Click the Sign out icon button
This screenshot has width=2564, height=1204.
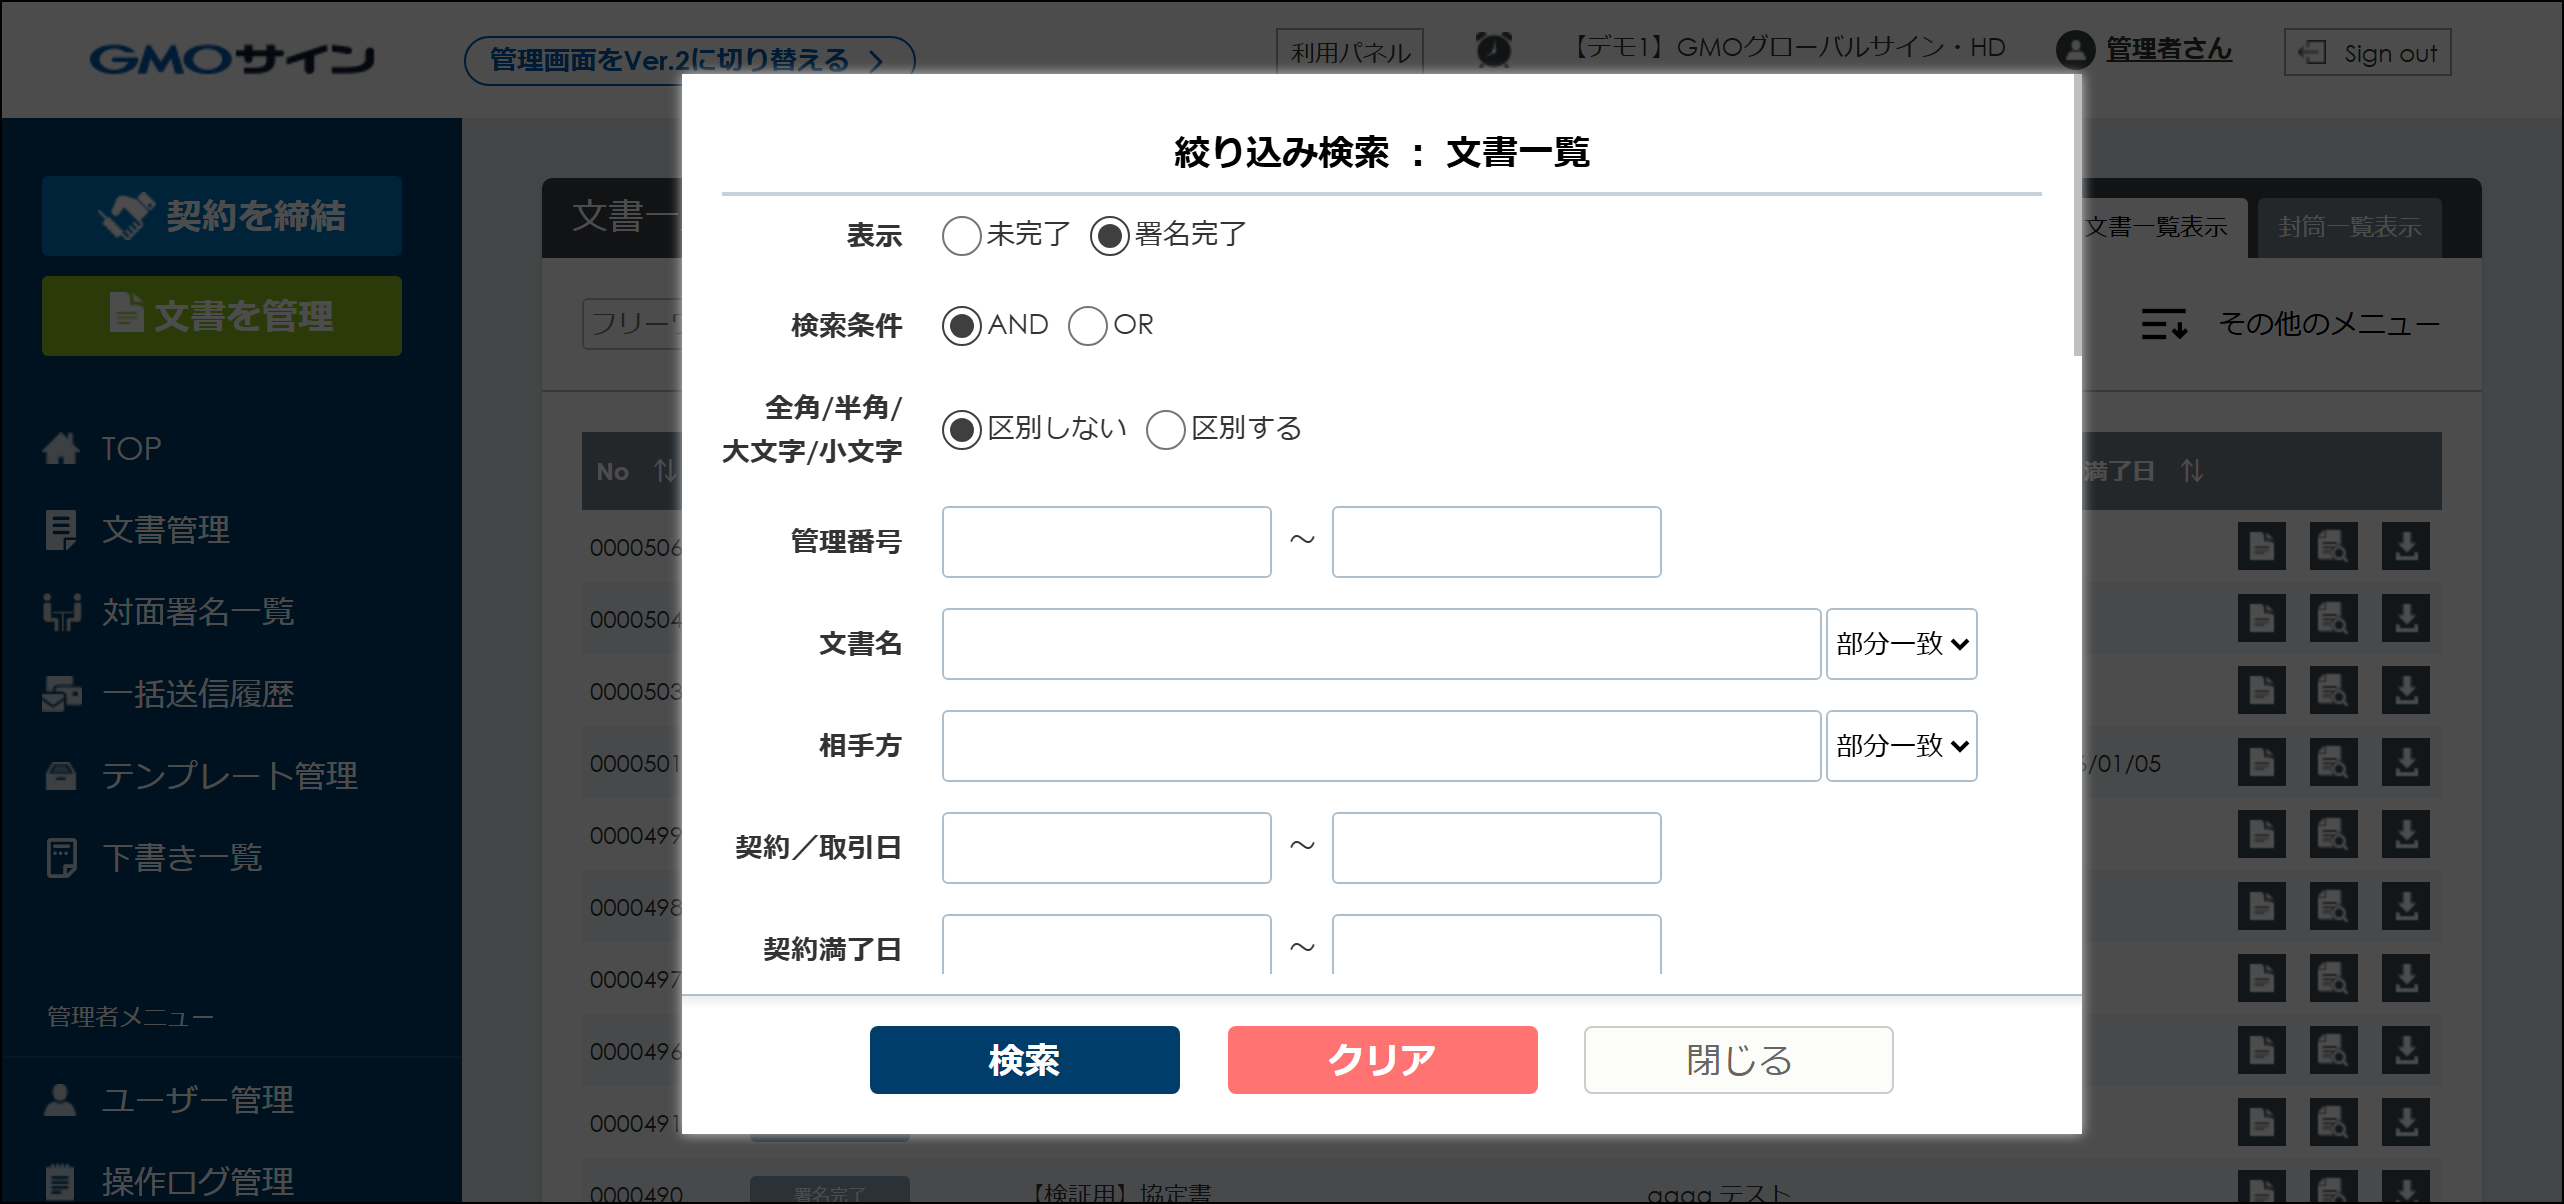(2312, 52)
